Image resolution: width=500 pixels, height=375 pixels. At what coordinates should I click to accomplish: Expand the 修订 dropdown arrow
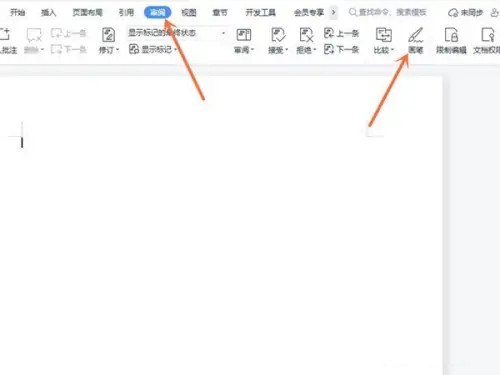(117, 50)
